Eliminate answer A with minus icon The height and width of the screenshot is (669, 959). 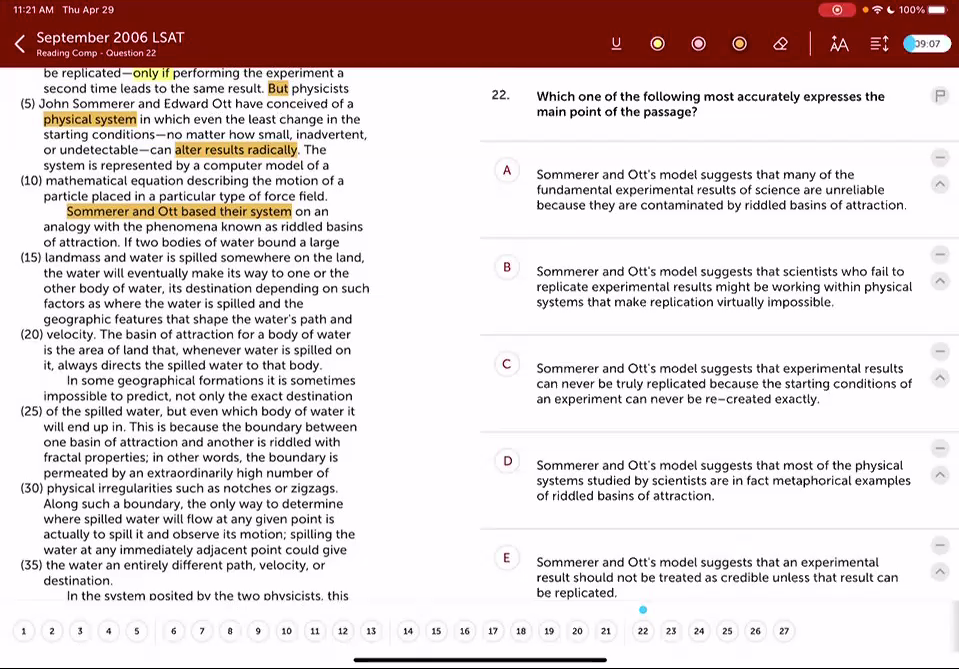tap(939, 158)
